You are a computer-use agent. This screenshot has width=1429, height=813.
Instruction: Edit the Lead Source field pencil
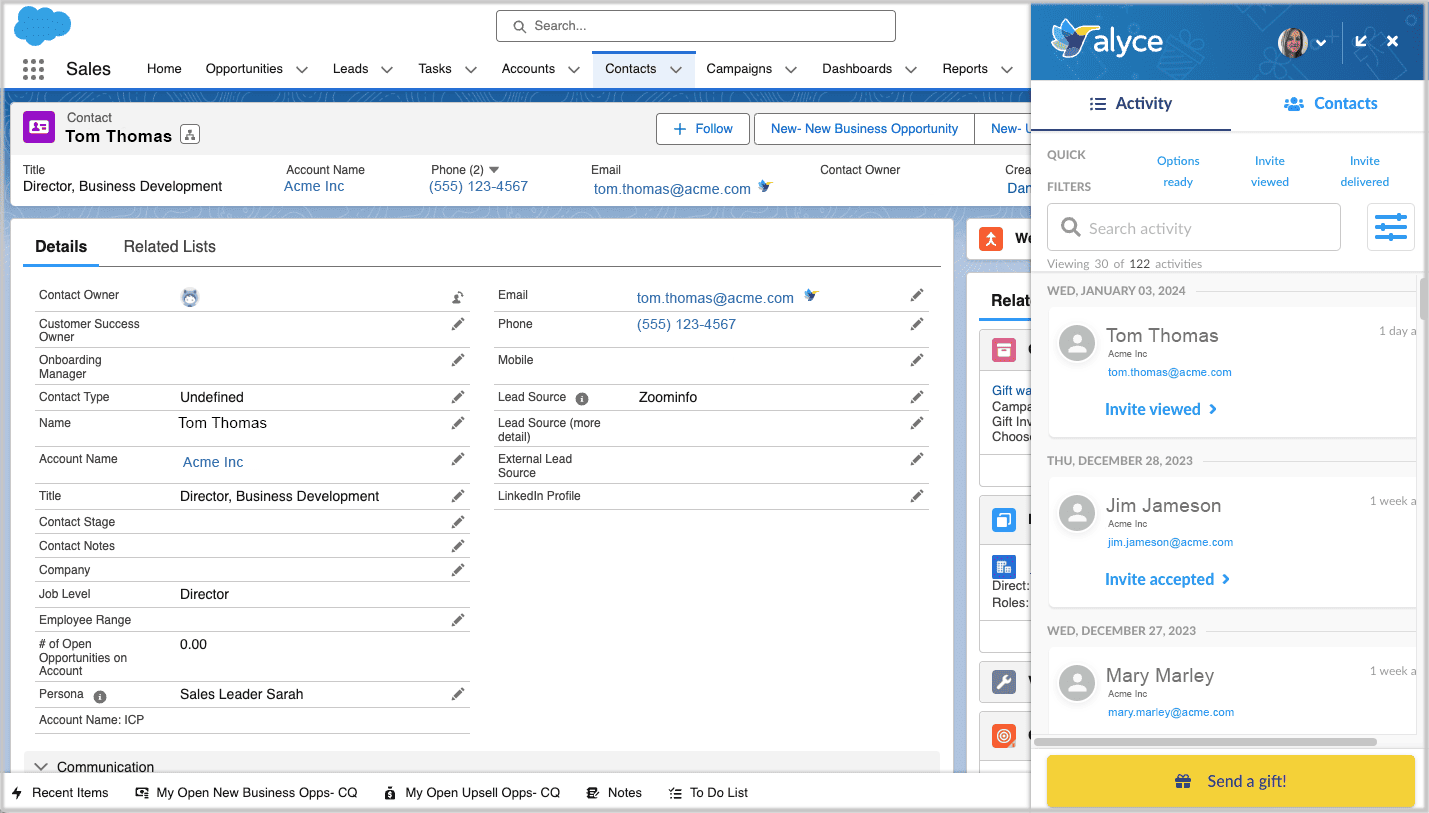click(x=916, y=397)
